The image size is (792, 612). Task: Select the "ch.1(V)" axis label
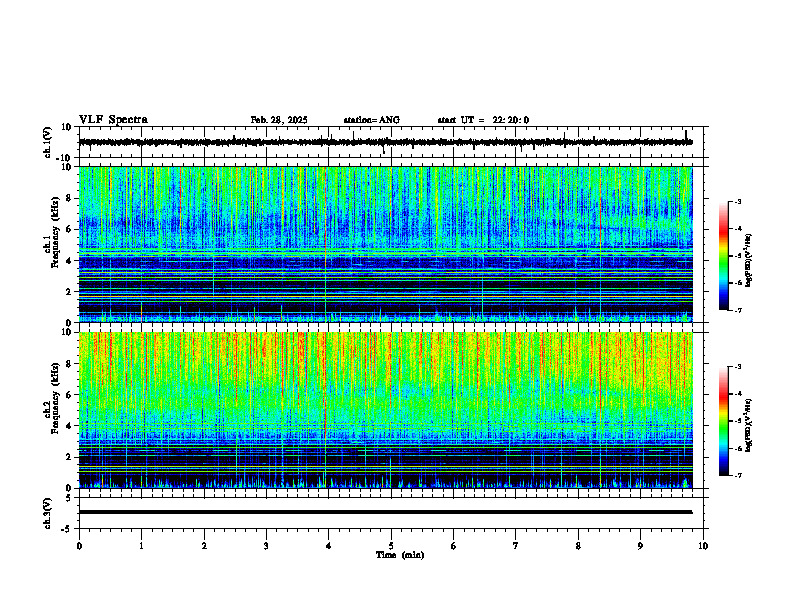click(47, 142)
